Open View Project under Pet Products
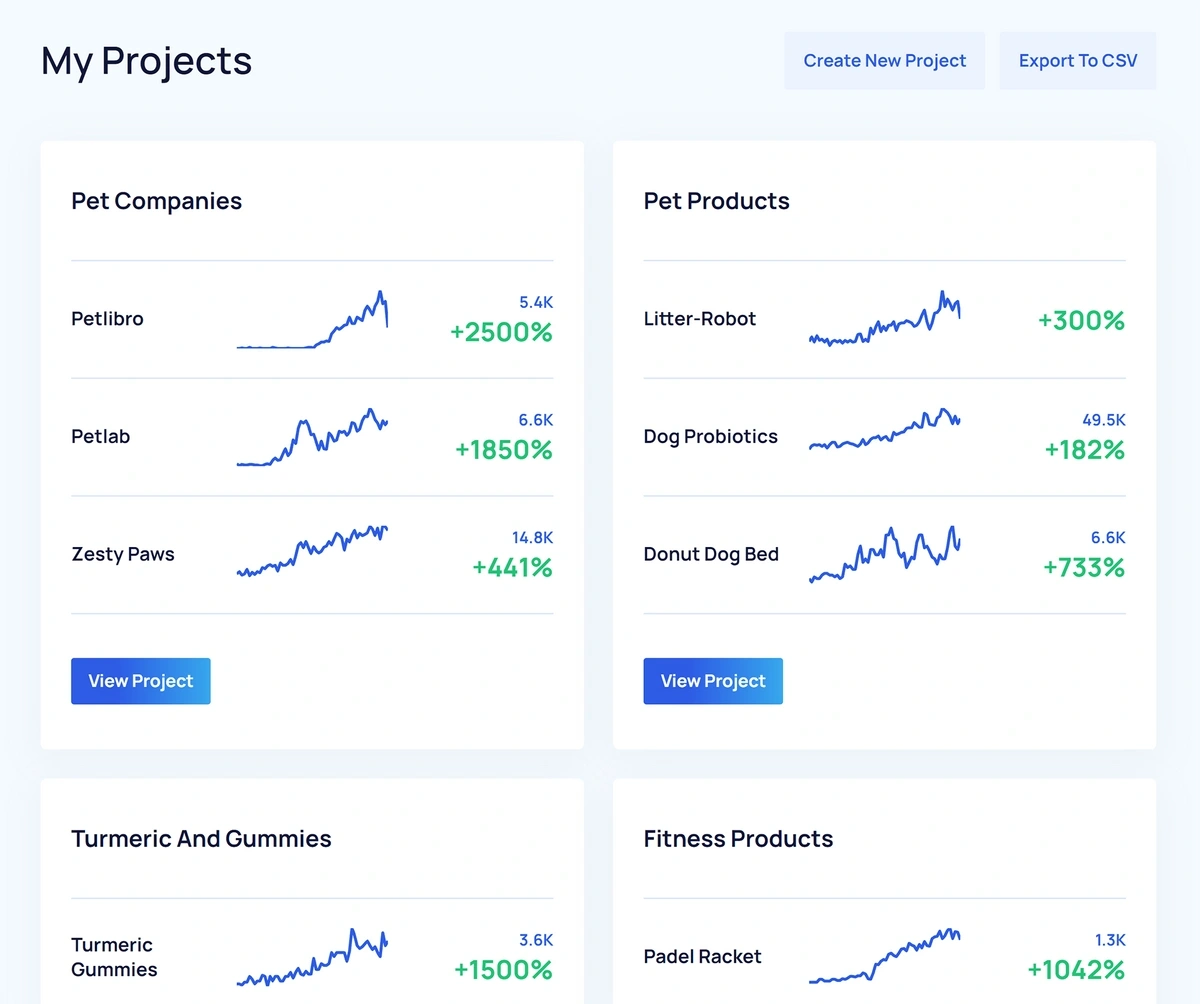 click(x=713, y=681)
